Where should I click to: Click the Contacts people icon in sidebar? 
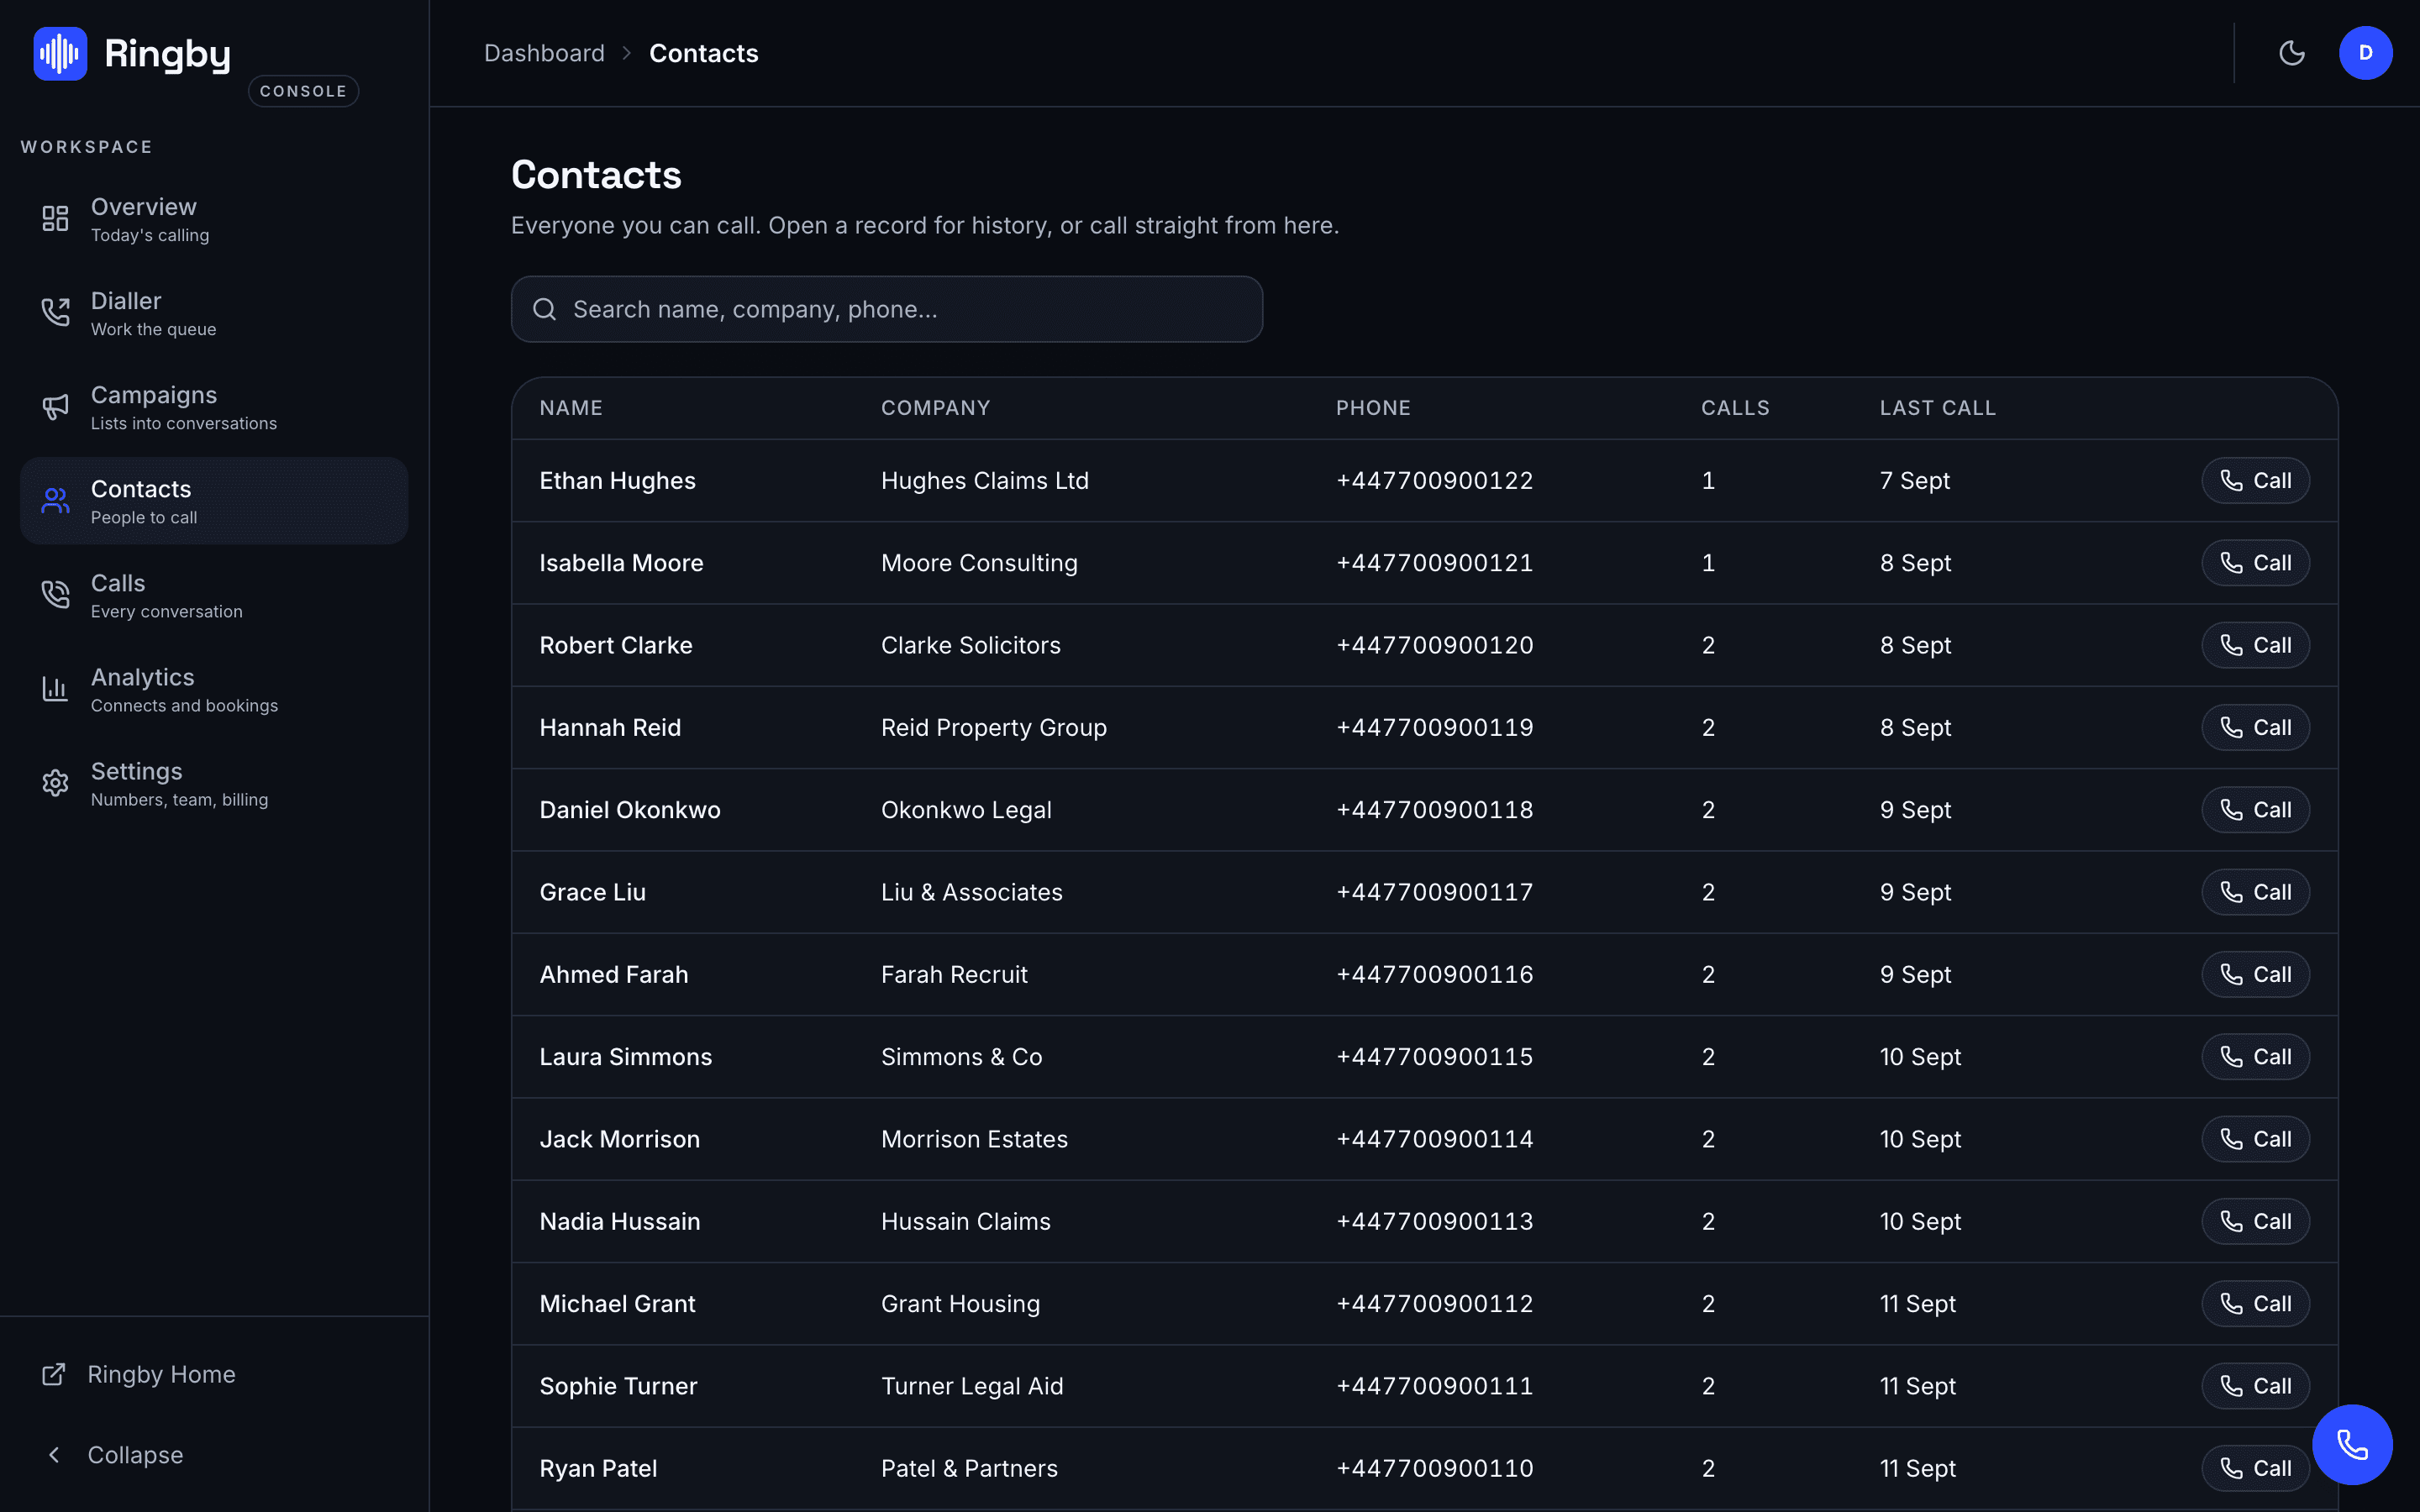(x=55, y=501)
